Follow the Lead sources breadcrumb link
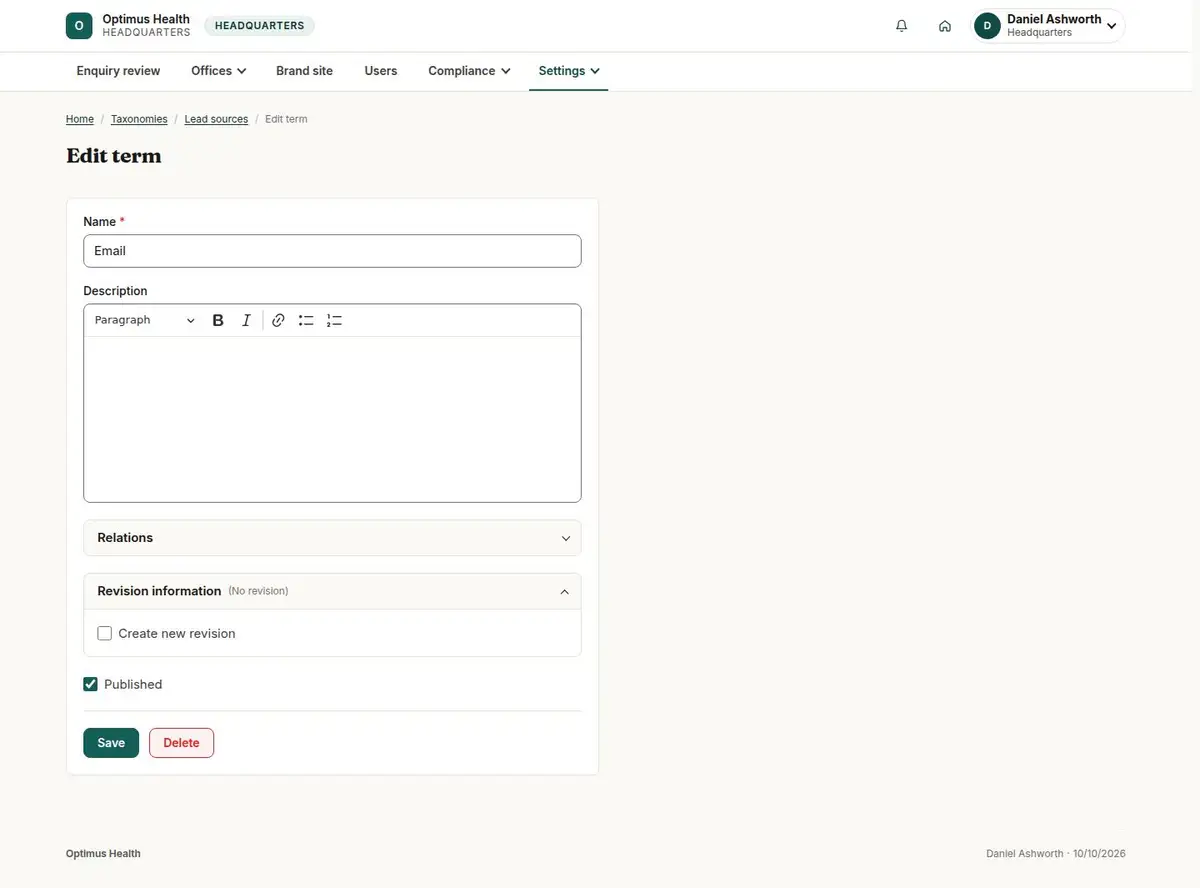 pyautogui.click(x=216, y=119)
